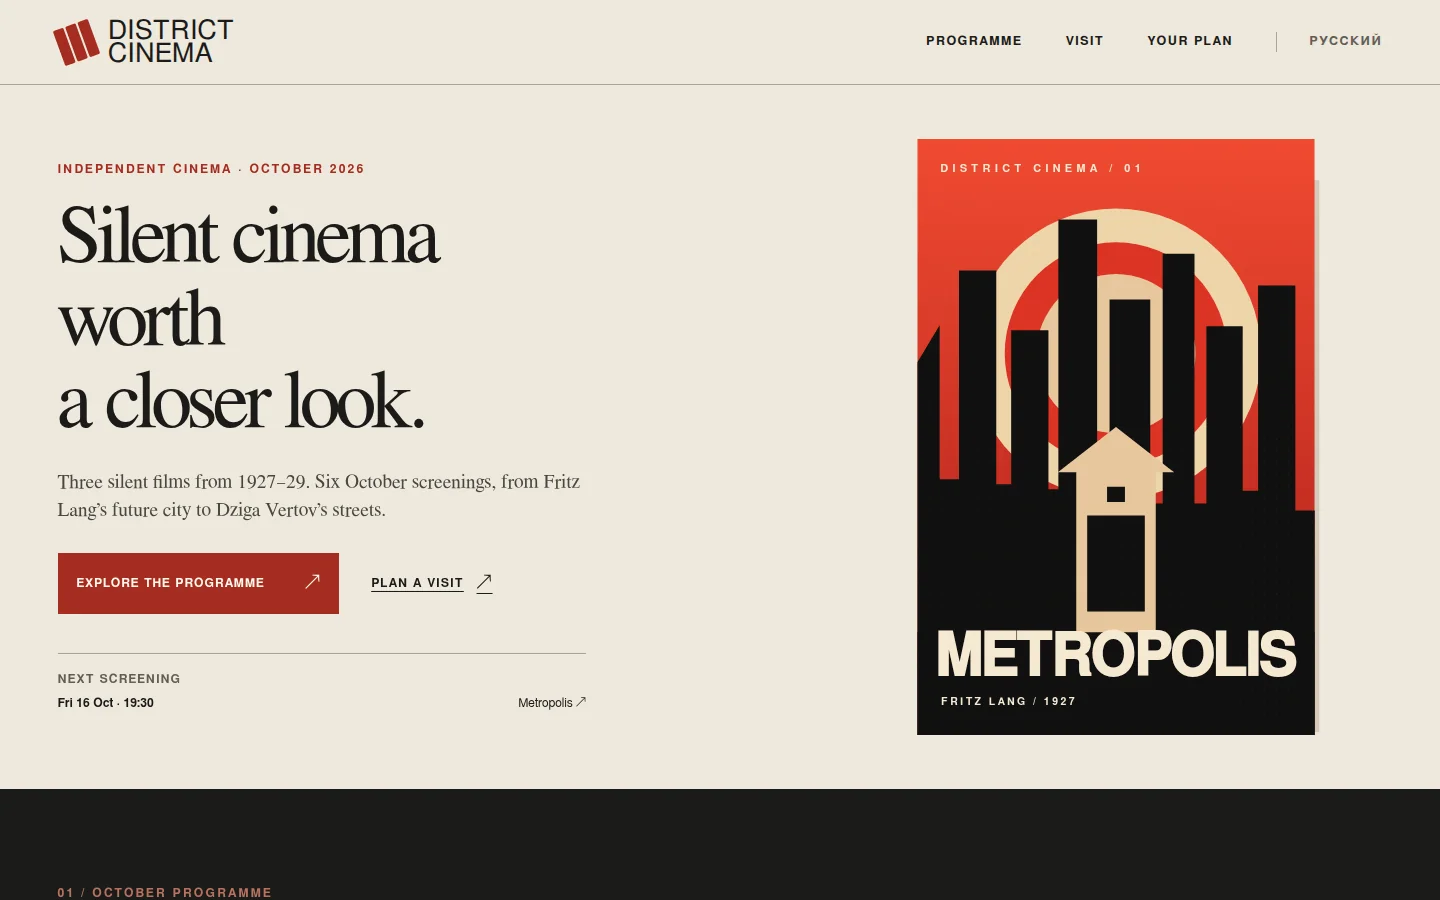Switch language to Русский
The image size is (1440, 900).
(x=1345, y=41)
